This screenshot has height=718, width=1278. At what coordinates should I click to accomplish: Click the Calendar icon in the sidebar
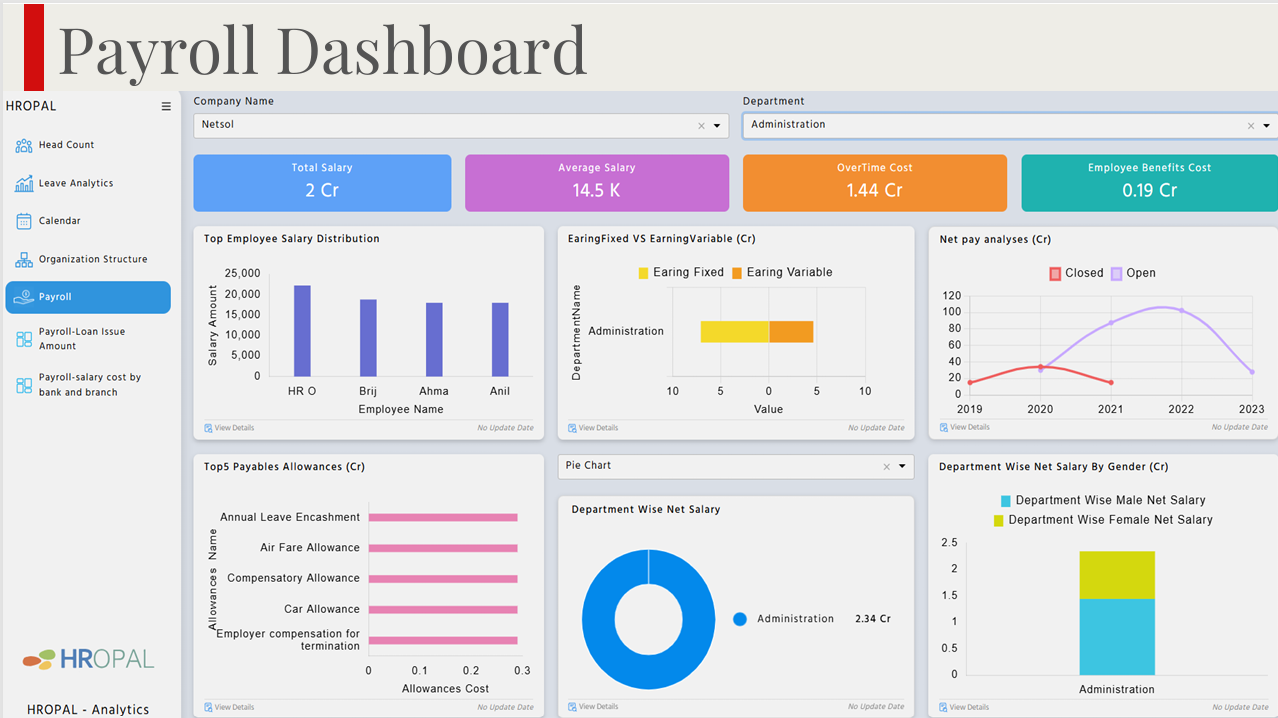click(22, 221)
